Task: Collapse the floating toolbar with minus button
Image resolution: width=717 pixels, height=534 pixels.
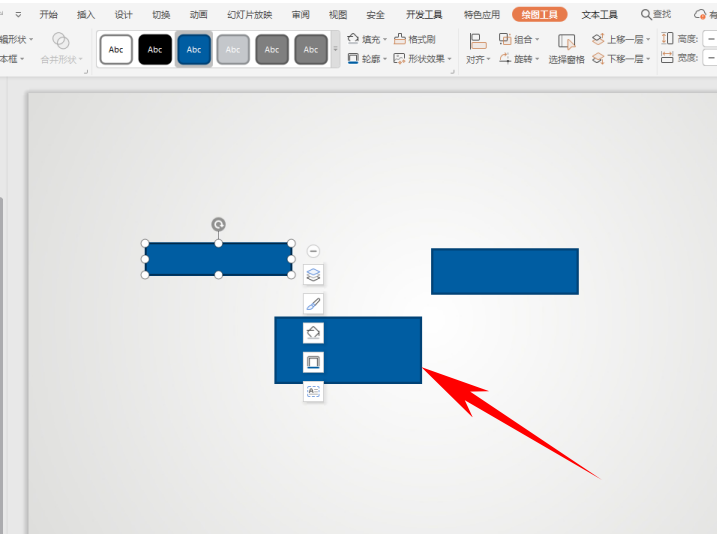Action: (x=313, y=251)
